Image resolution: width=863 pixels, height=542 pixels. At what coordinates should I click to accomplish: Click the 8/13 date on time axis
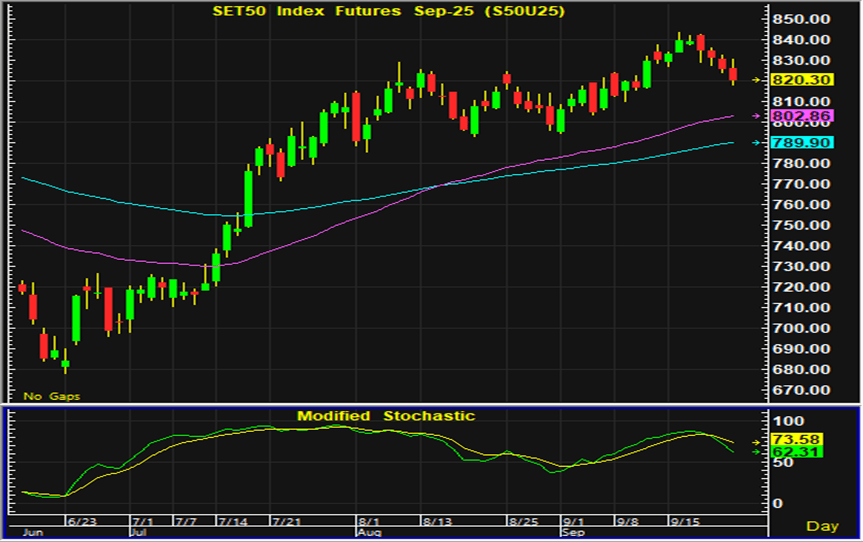(x=437, y=522)
